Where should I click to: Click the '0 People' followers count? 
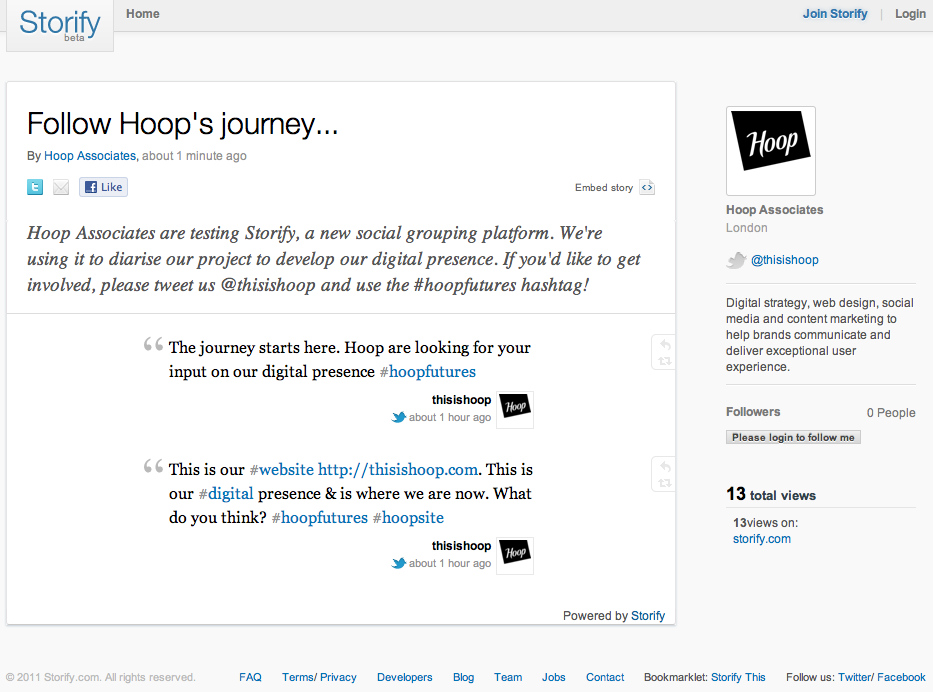tap(891, 413)
